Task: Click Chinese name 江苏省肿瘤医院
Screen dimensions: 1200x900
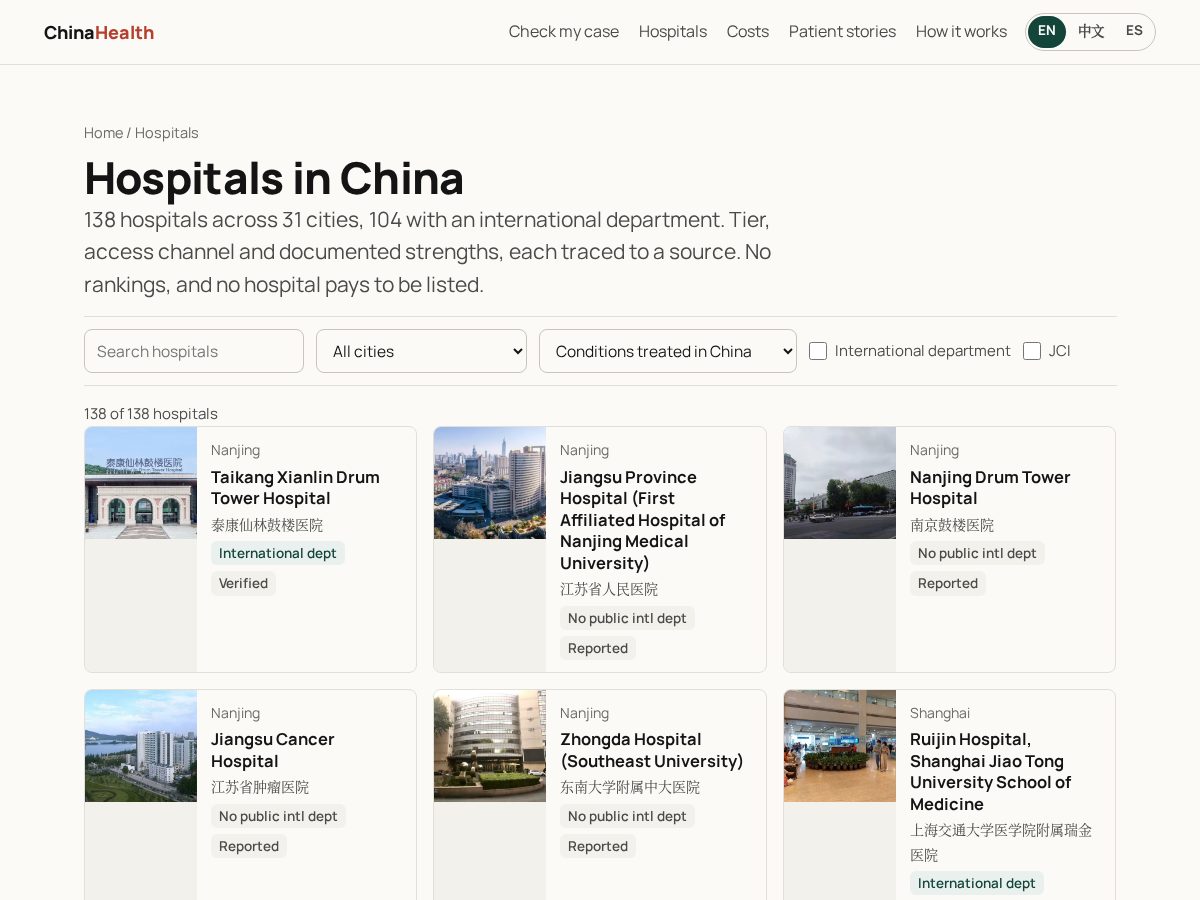Action: coord(260,787)
